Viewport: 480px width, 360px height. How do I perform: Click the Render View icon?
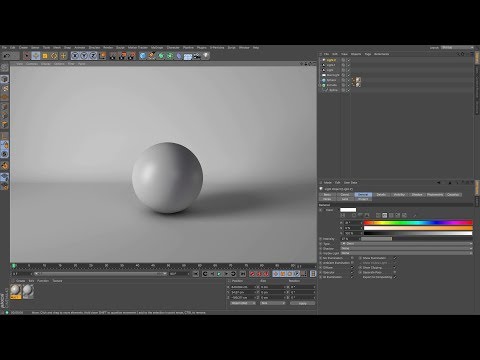[x=113, y=56]
